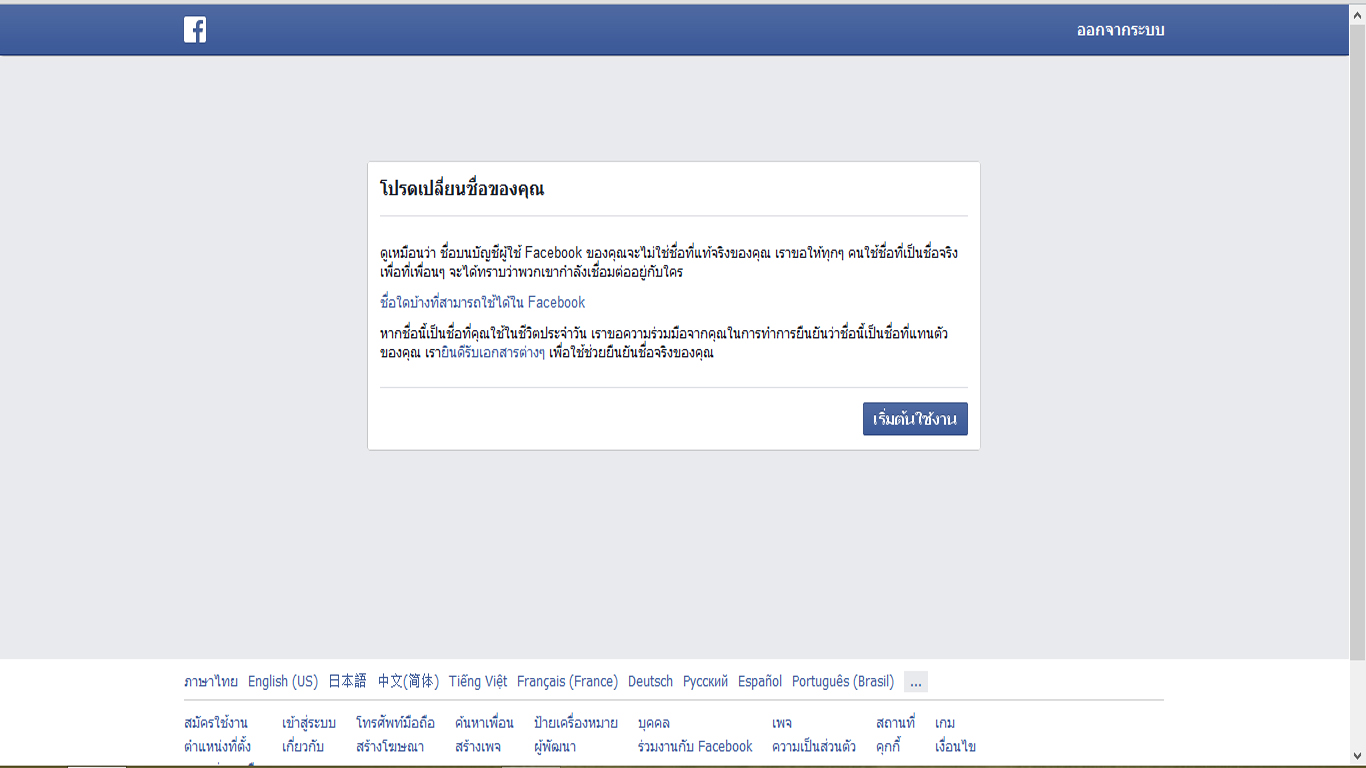The height and width of the screenshot is (768, 1366).
Task: Open the ผู้พัฒนา footer link
Action: coord(555,746)
